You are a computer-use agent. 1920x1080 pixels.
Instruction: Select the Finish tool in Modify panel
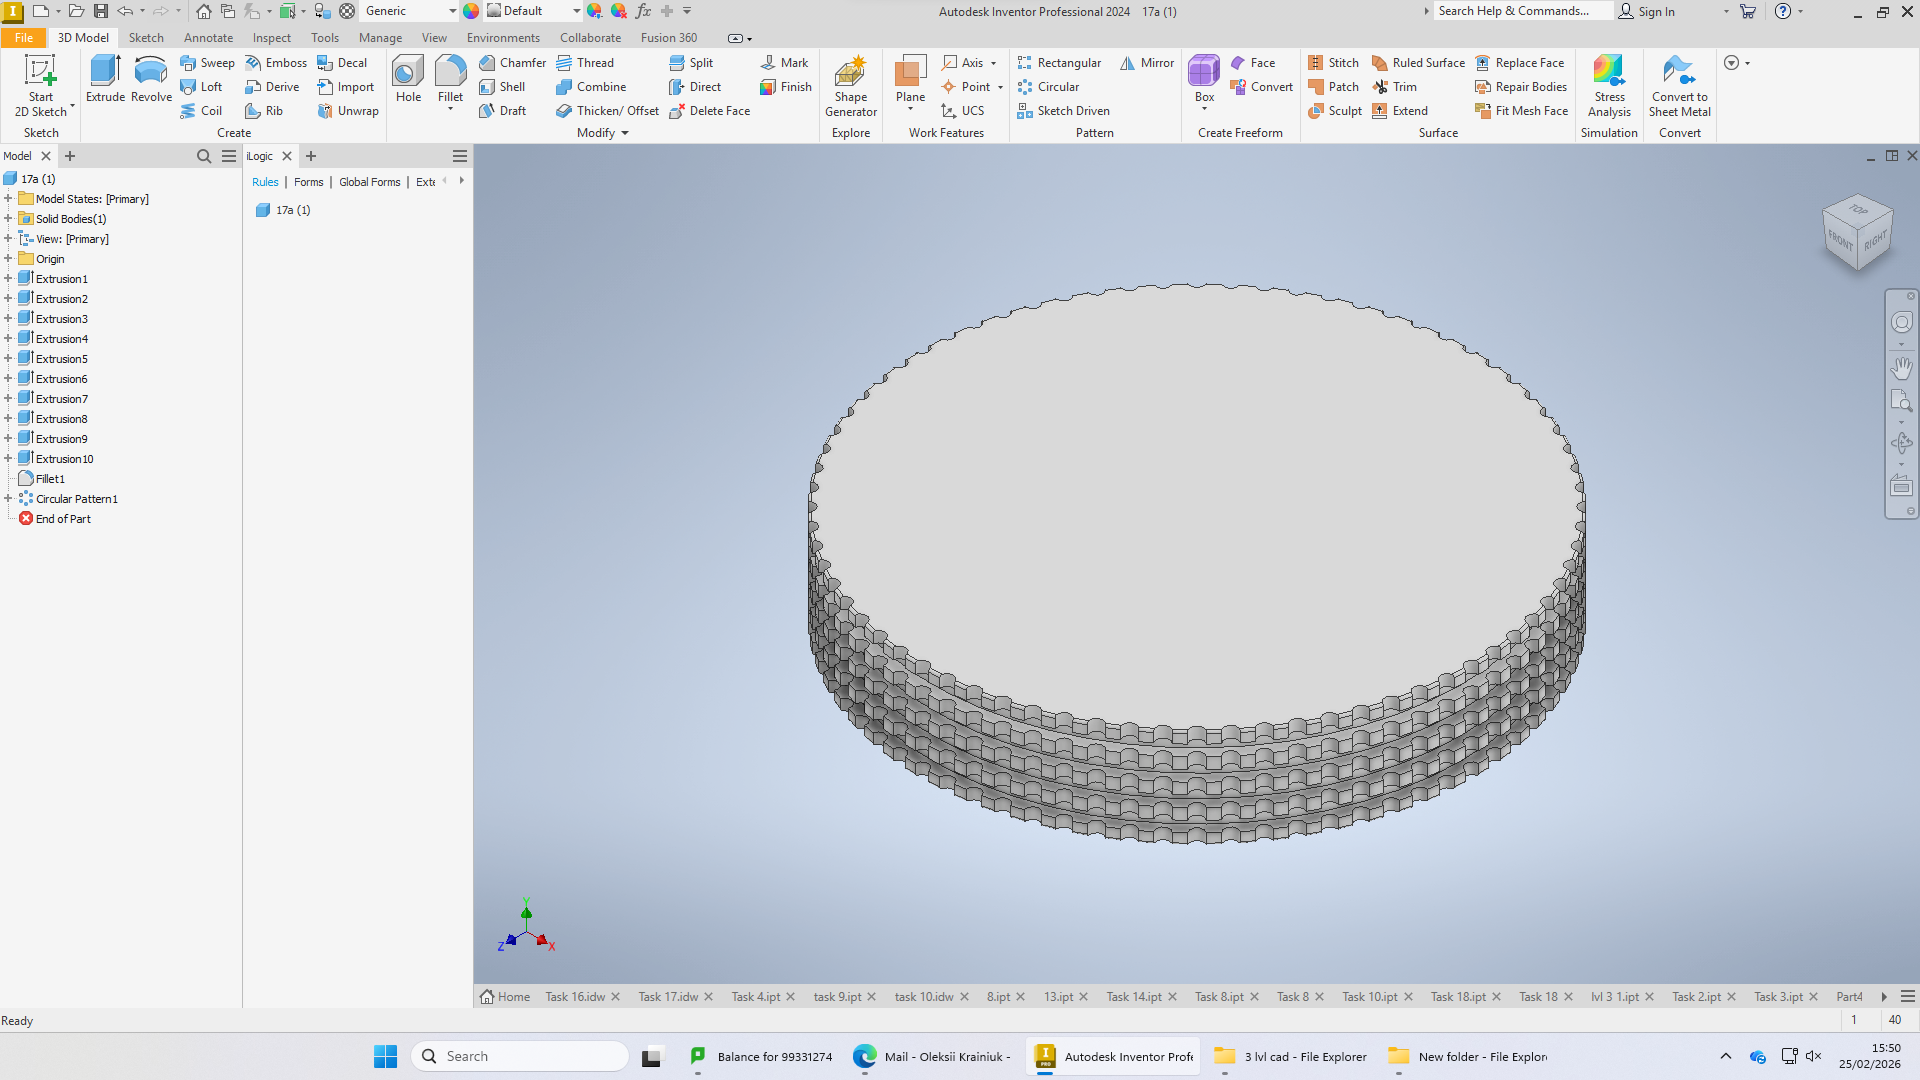[x=786, y=86]
